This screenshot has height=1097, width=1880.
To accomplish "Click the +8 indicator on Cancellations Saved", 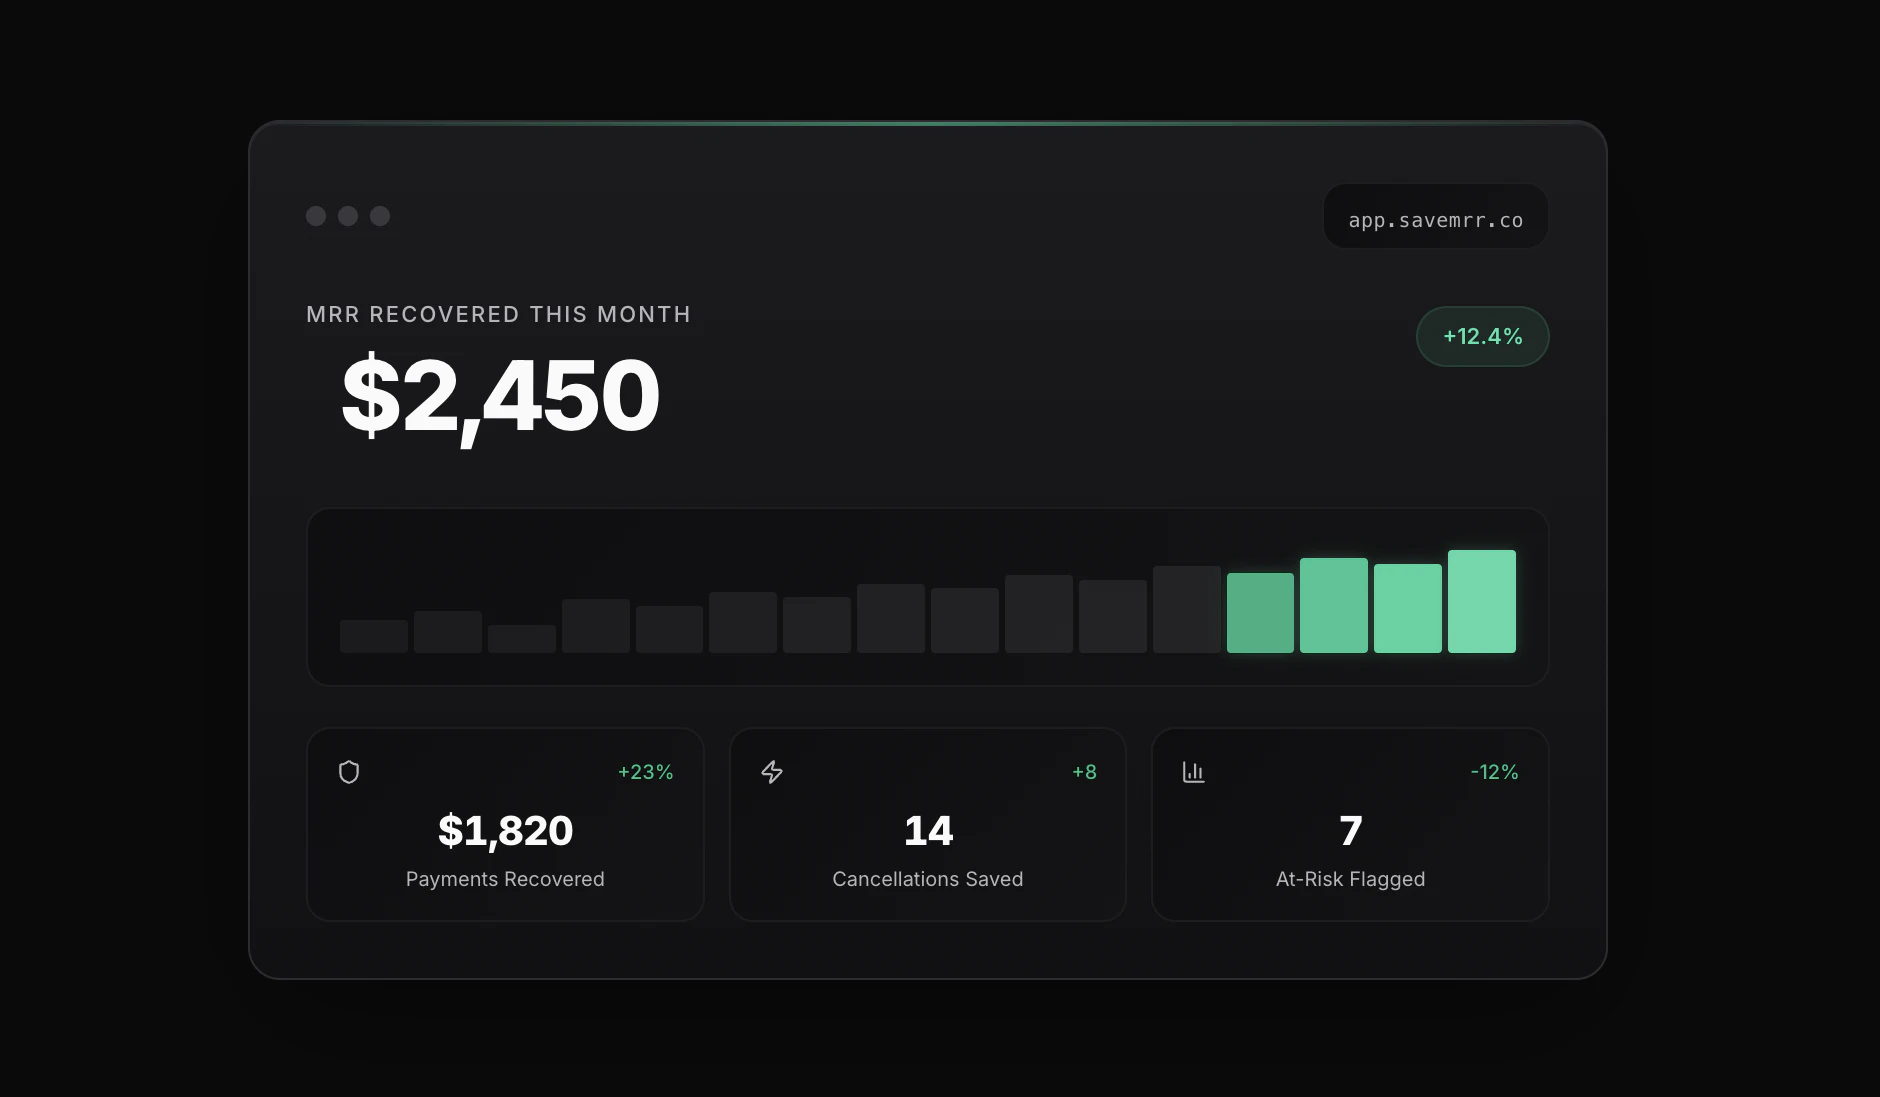I will tap(1084, 771).
